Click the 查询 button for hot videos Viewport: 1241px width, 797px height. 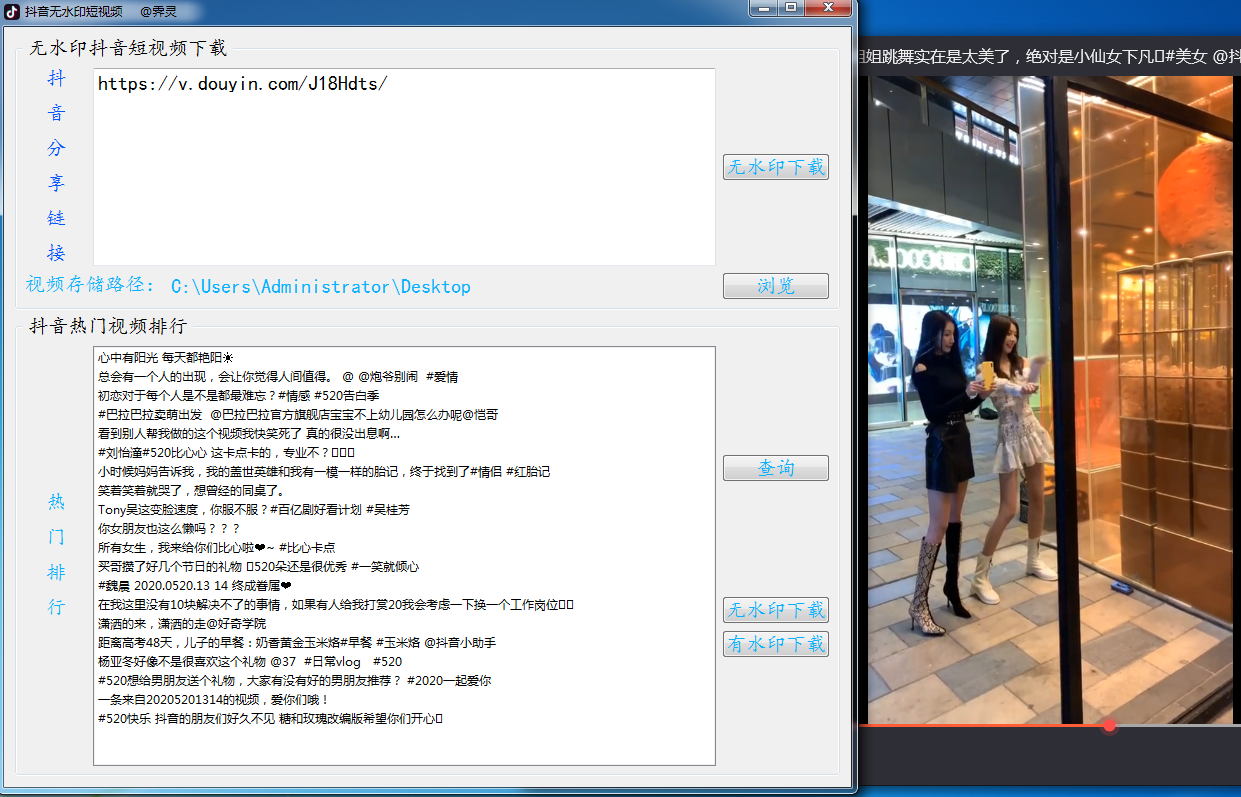(776, 468)
